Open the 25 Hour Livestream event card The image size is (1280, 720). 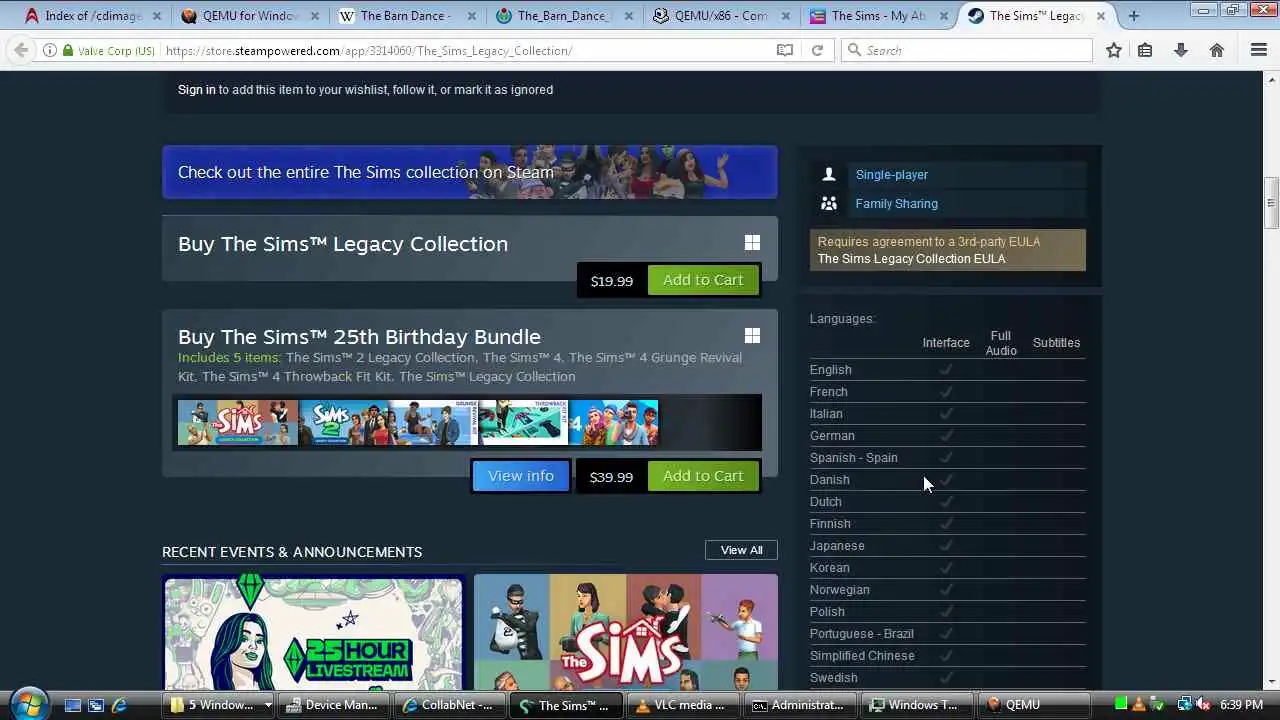click(313, 632)
